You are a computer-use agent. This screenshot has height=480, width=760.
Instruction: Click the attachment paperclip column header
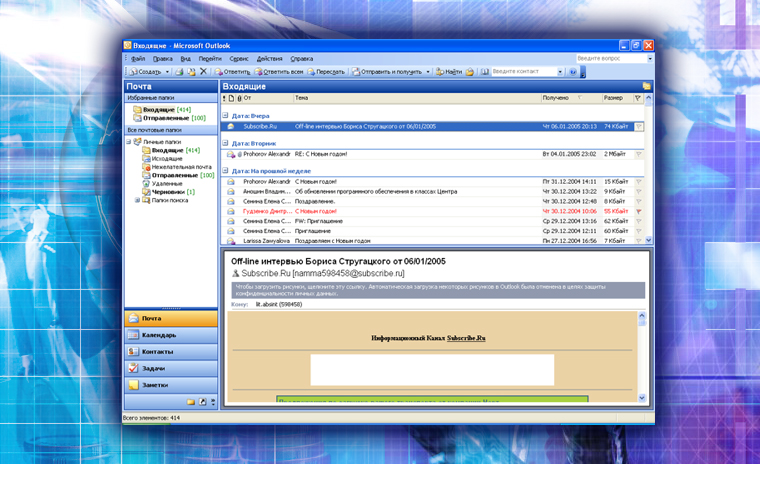239,98
